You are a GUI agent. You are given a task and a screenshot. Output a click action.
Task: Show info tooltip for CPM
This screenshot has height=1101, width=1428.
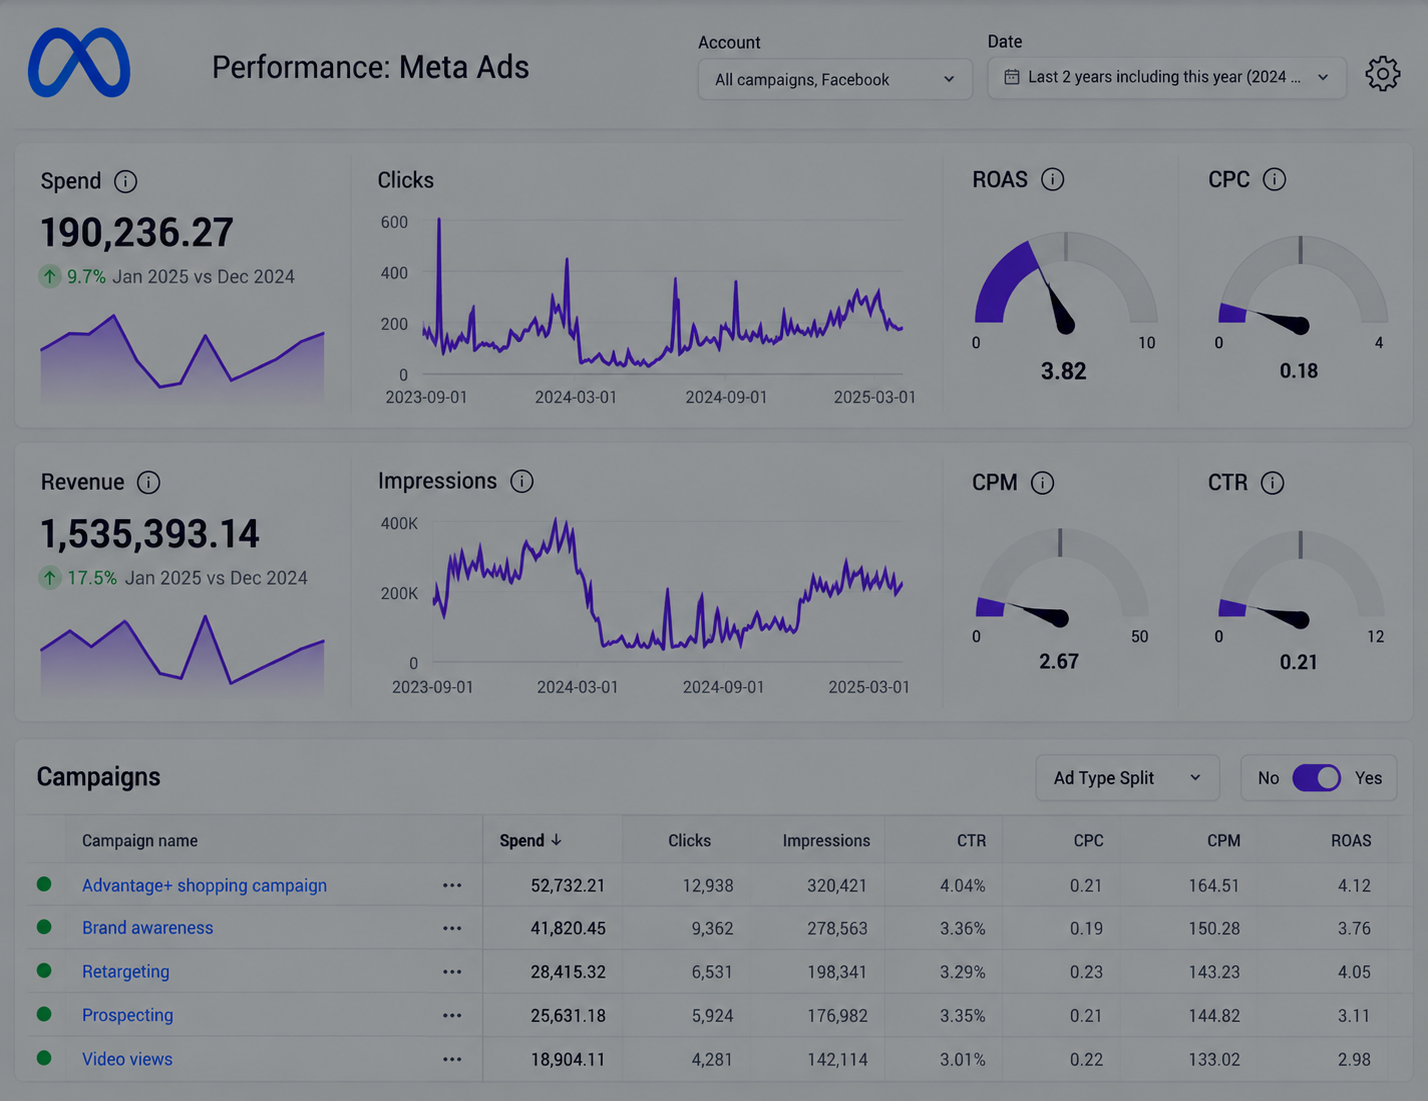point(1042,483)
